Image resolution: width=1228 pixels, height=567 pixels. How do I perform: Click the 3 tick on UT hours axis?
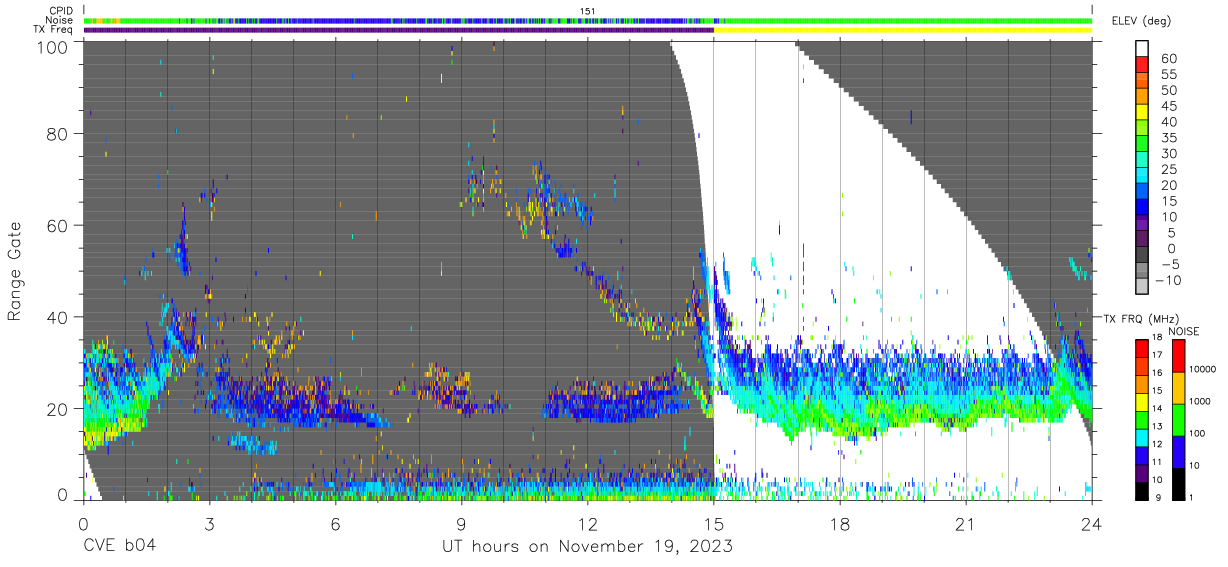[x=209, y=523]
